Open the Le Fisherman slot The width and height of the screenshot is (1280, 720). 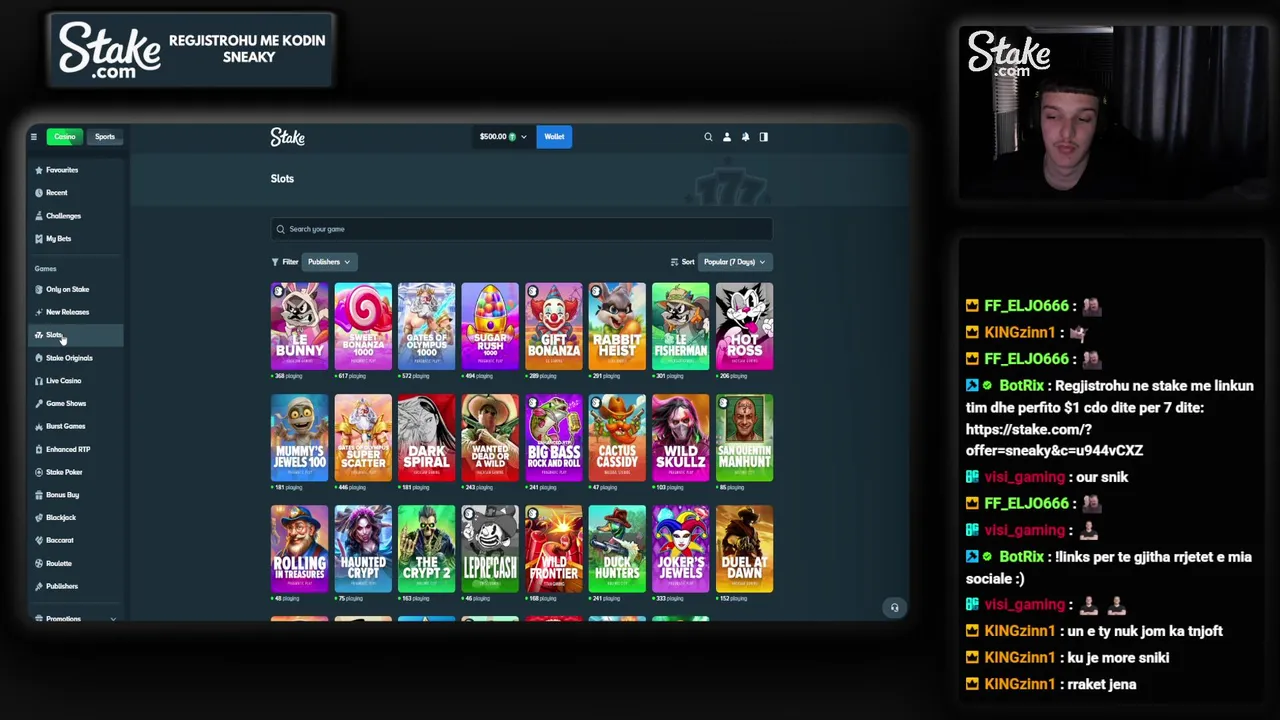pos(680,327)
